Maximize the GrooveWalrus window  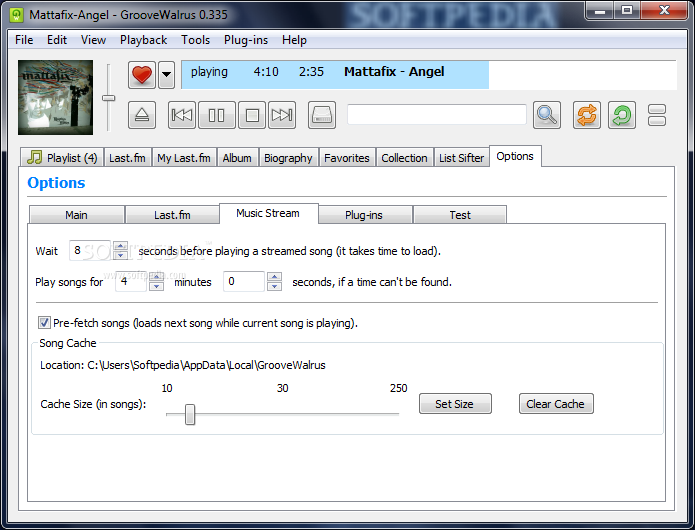[x=627, y=11]
